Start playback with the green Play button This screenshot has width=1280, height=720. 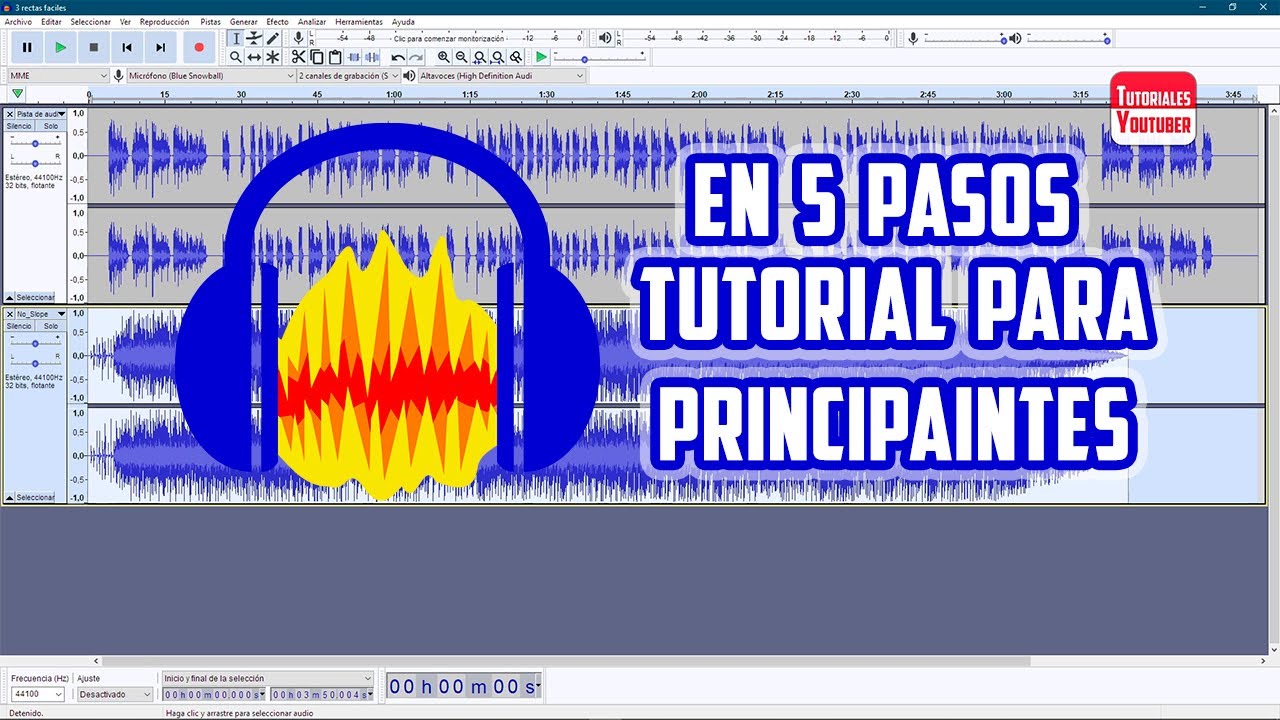point(60,47)
